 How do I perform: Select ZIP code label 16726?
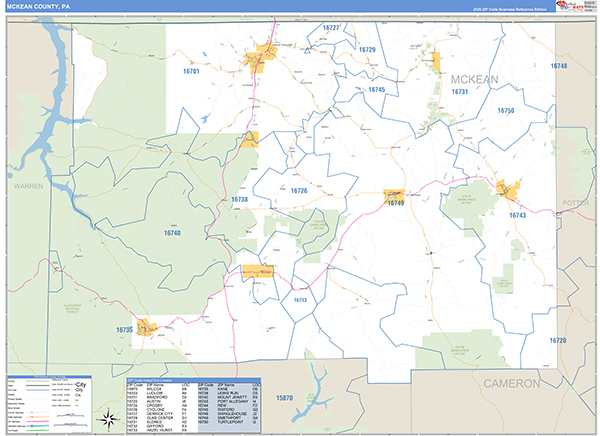298,190
